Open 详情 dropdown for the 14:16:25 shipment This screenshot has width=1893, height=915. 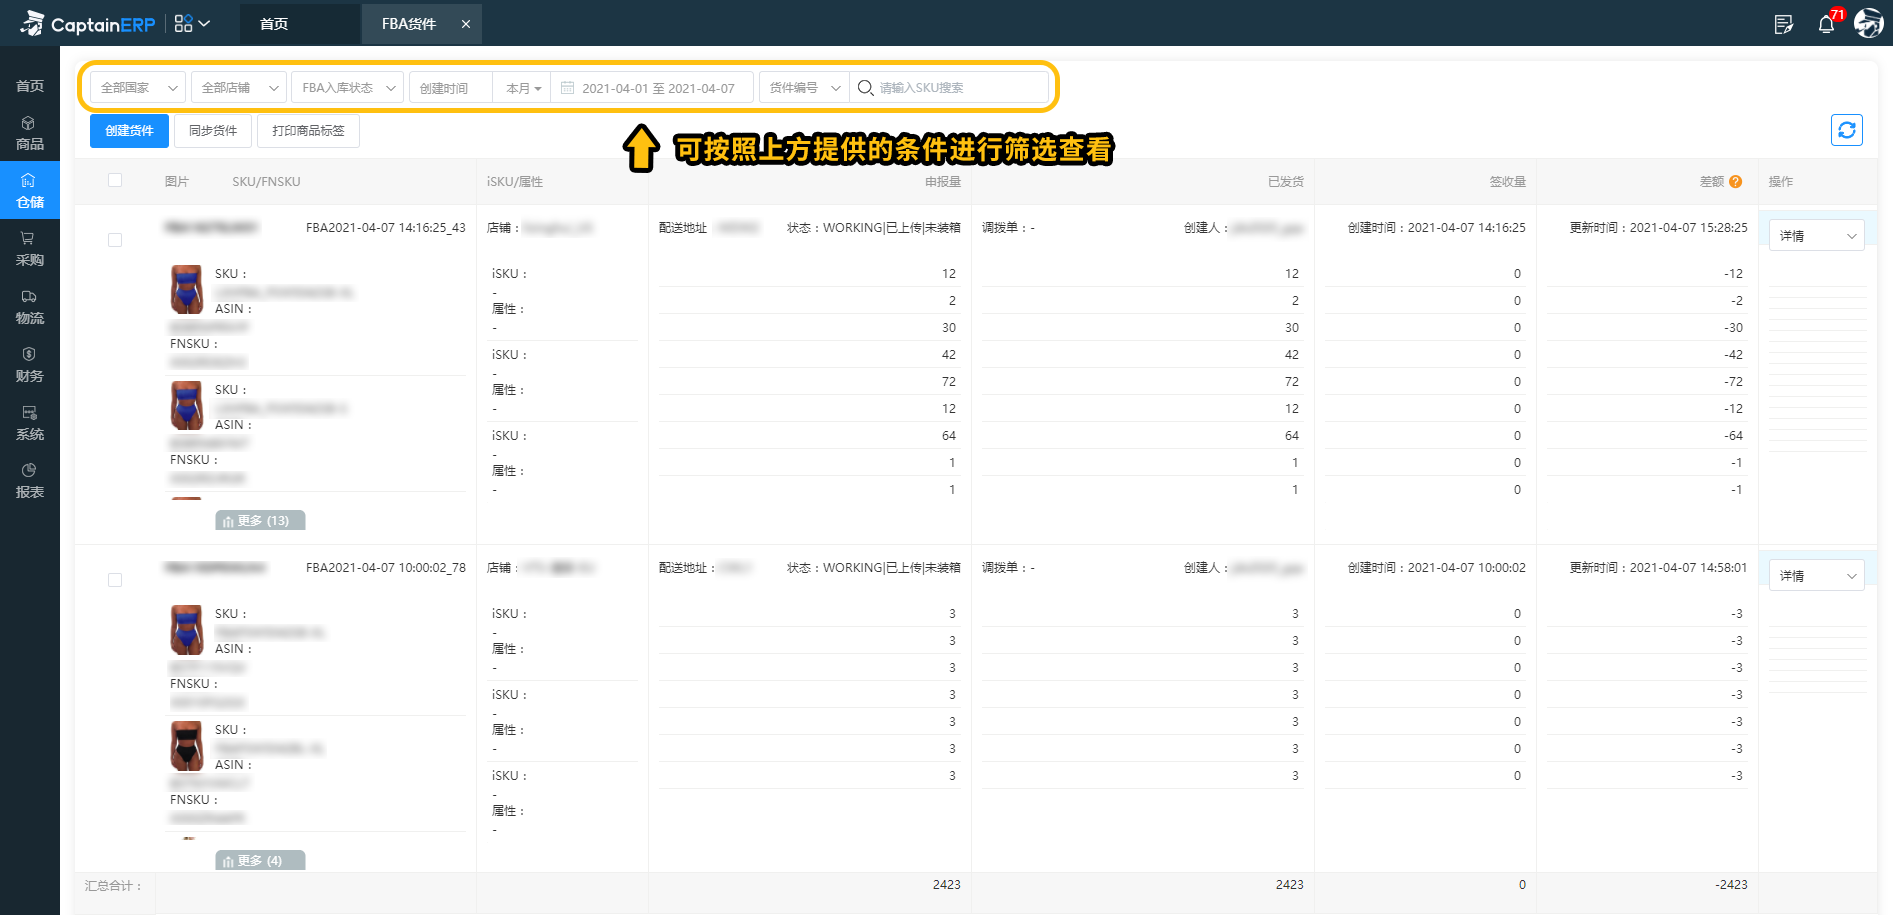pos(1817,236)
